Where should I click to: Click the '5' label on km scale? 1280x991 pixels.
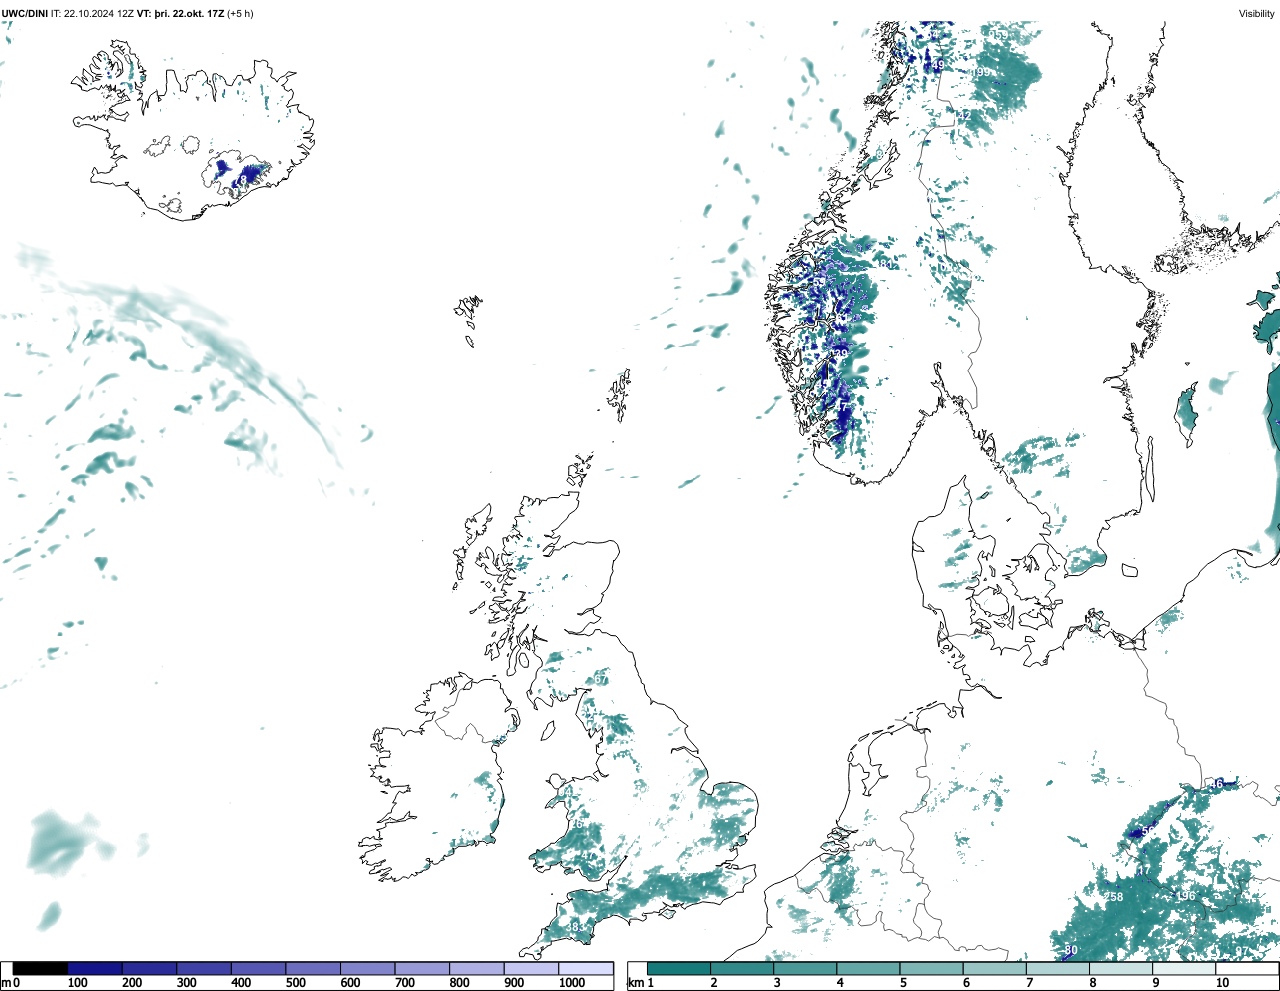tap(903, 983)
